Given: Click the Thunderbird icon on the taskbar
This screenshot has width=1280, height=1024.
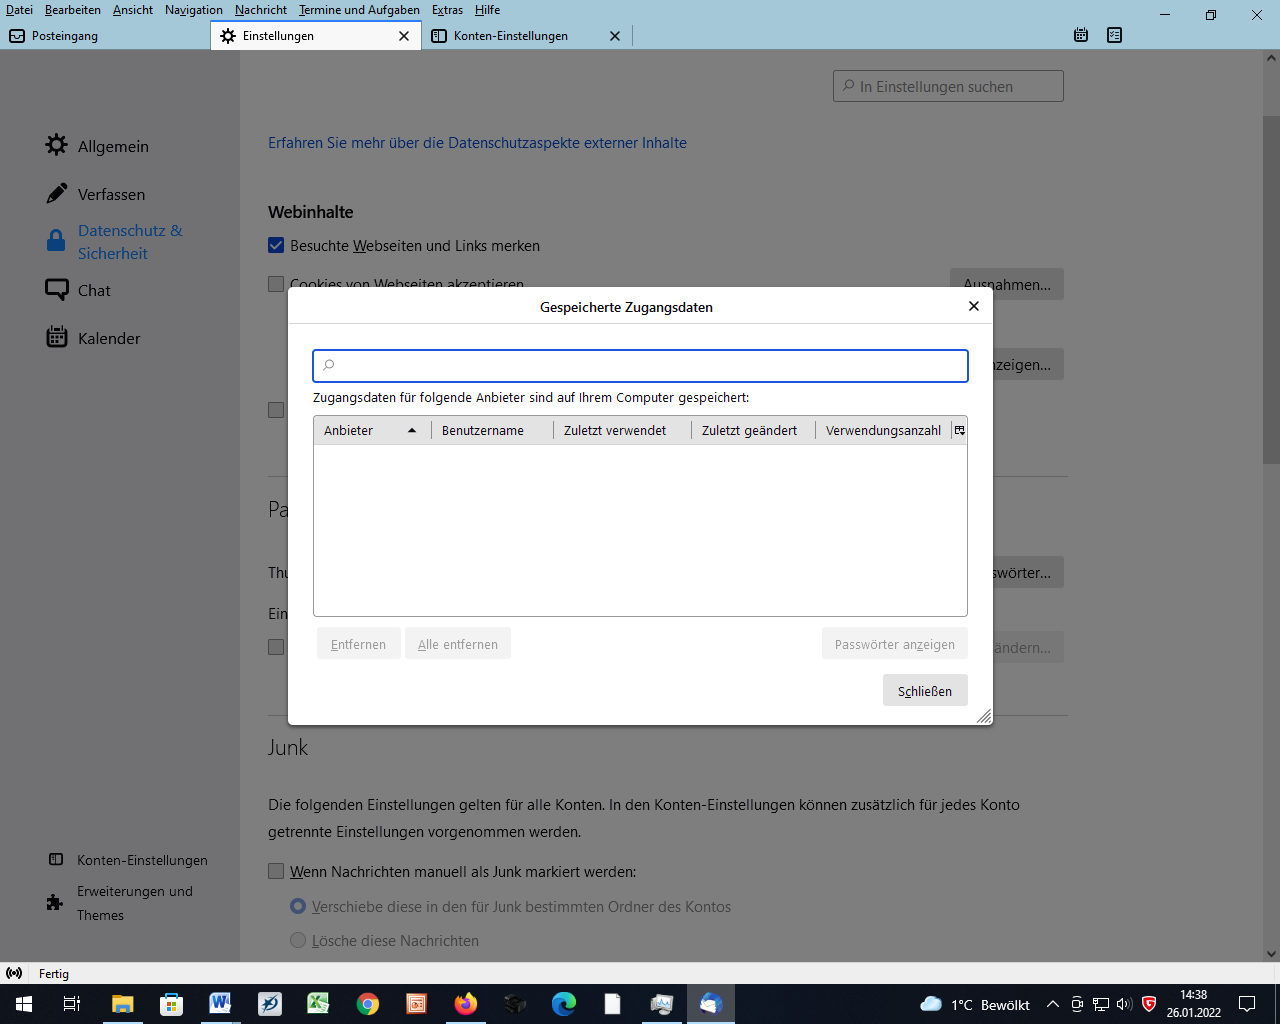Looking at the screenshot, I should pos(711,1004).
